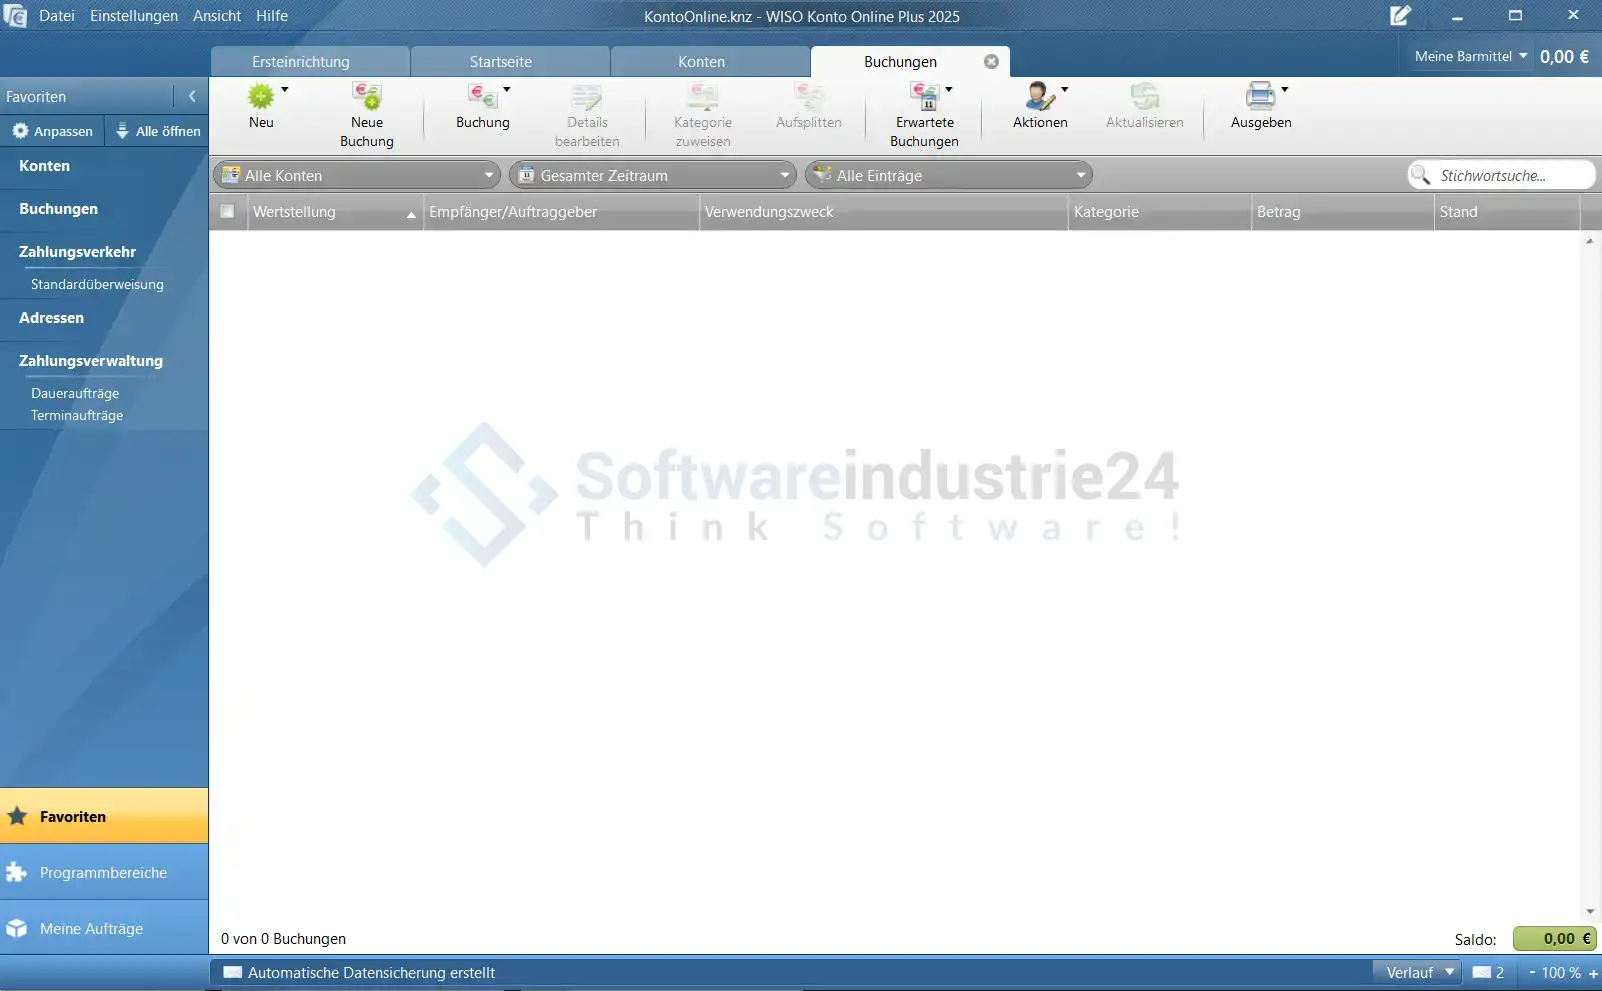This screenshot has width=1602, height=991.
Task: Click the Anpassen button in the sidebar
Action: 53,131
